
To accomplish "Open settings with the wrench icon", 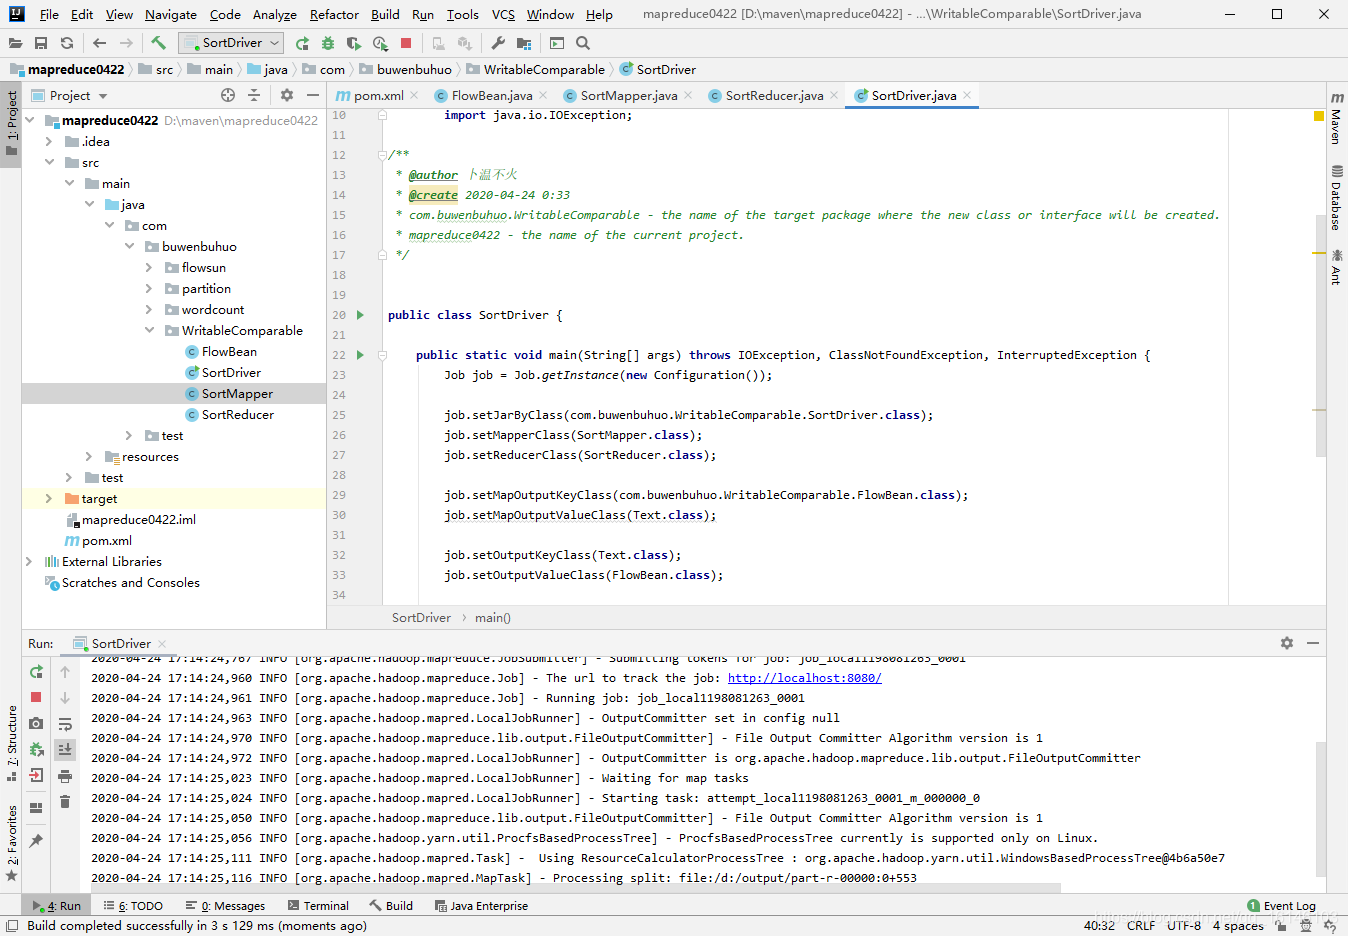I will point(498,43).
